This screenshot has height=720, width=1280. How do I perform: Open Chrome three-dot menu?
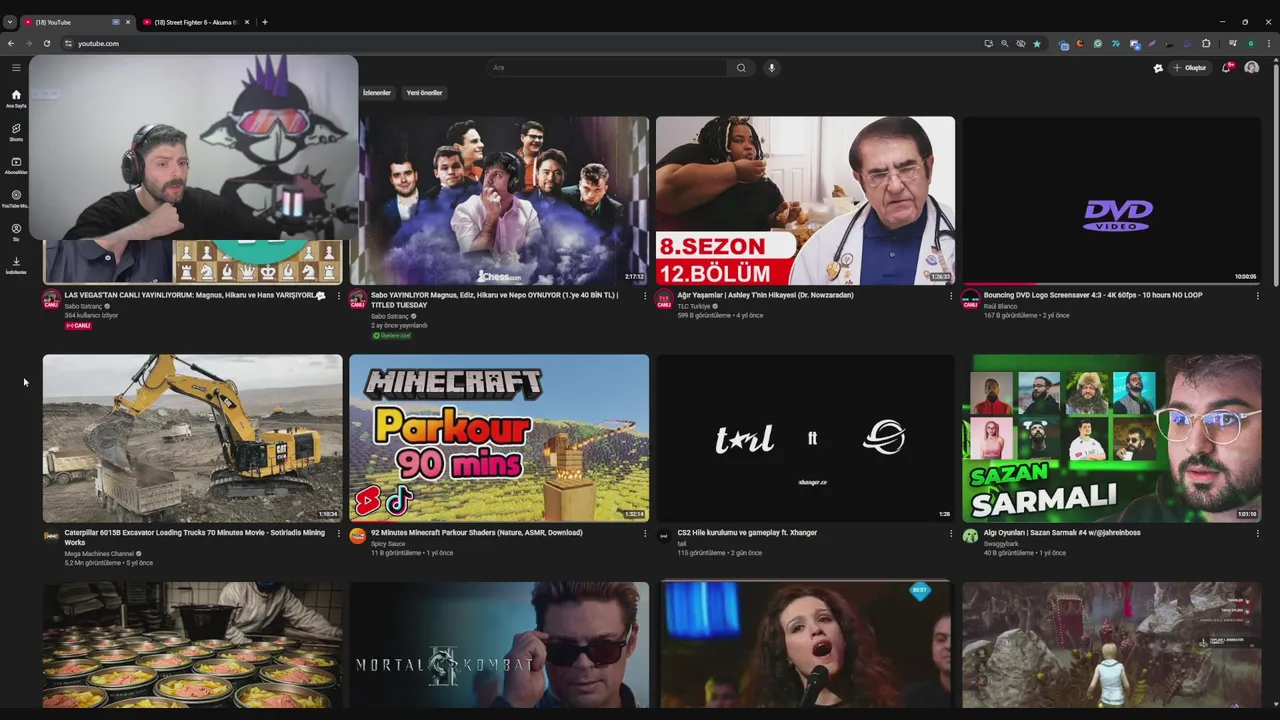[1269, 43]
